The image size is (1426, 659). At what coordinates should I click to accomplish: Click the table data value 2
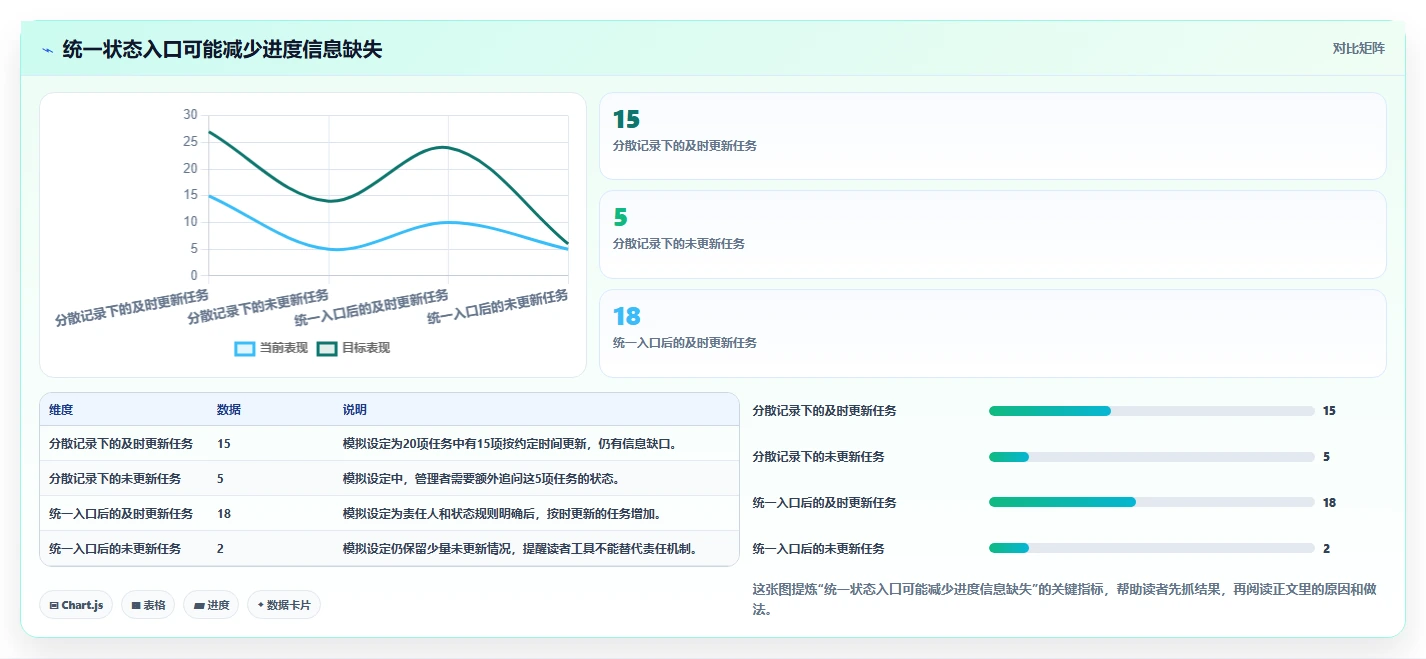pyautogui.click(x=220, y=548)
